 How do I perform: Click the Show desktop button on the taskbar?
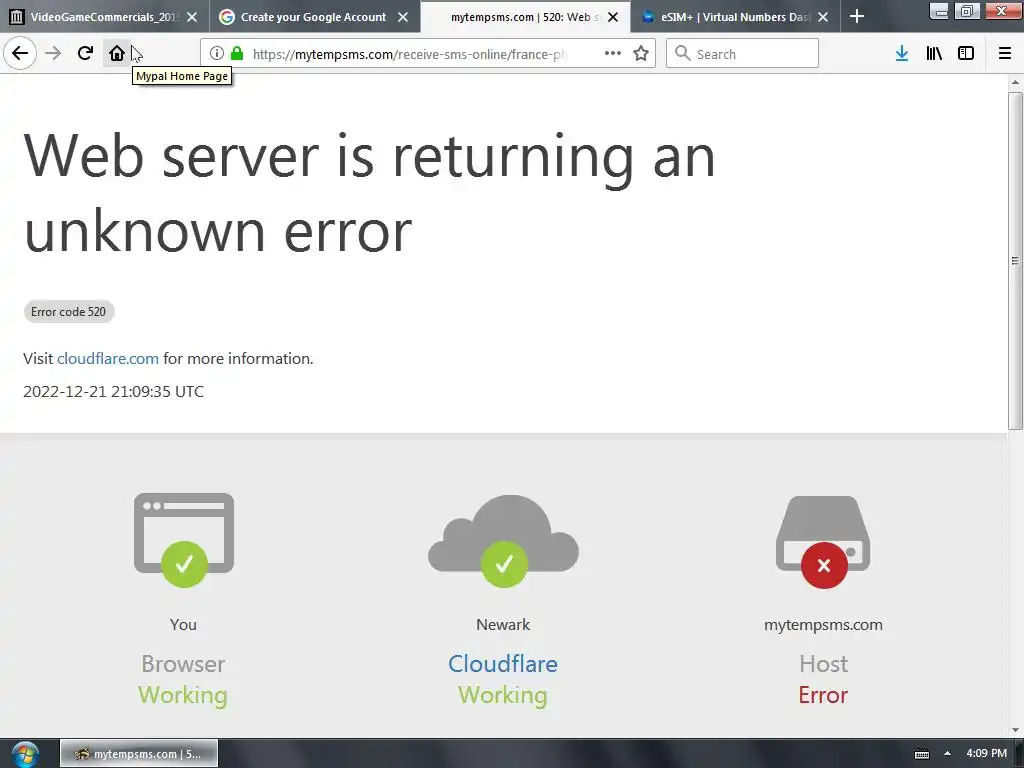(x=1019, y=754)
